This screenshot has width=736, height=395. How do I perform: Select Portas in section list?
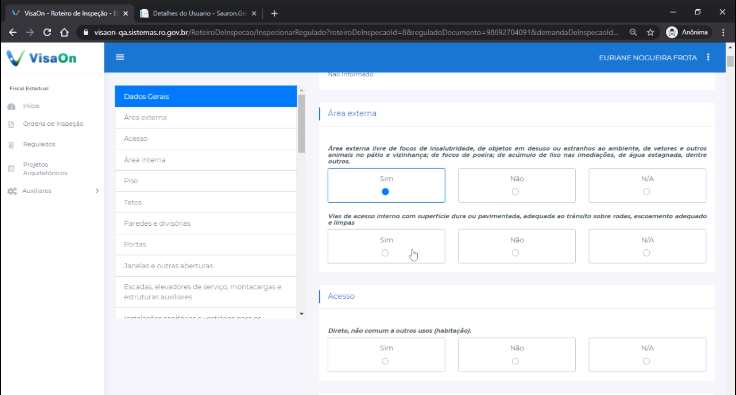pyautogui.click(x=206, y=245)
